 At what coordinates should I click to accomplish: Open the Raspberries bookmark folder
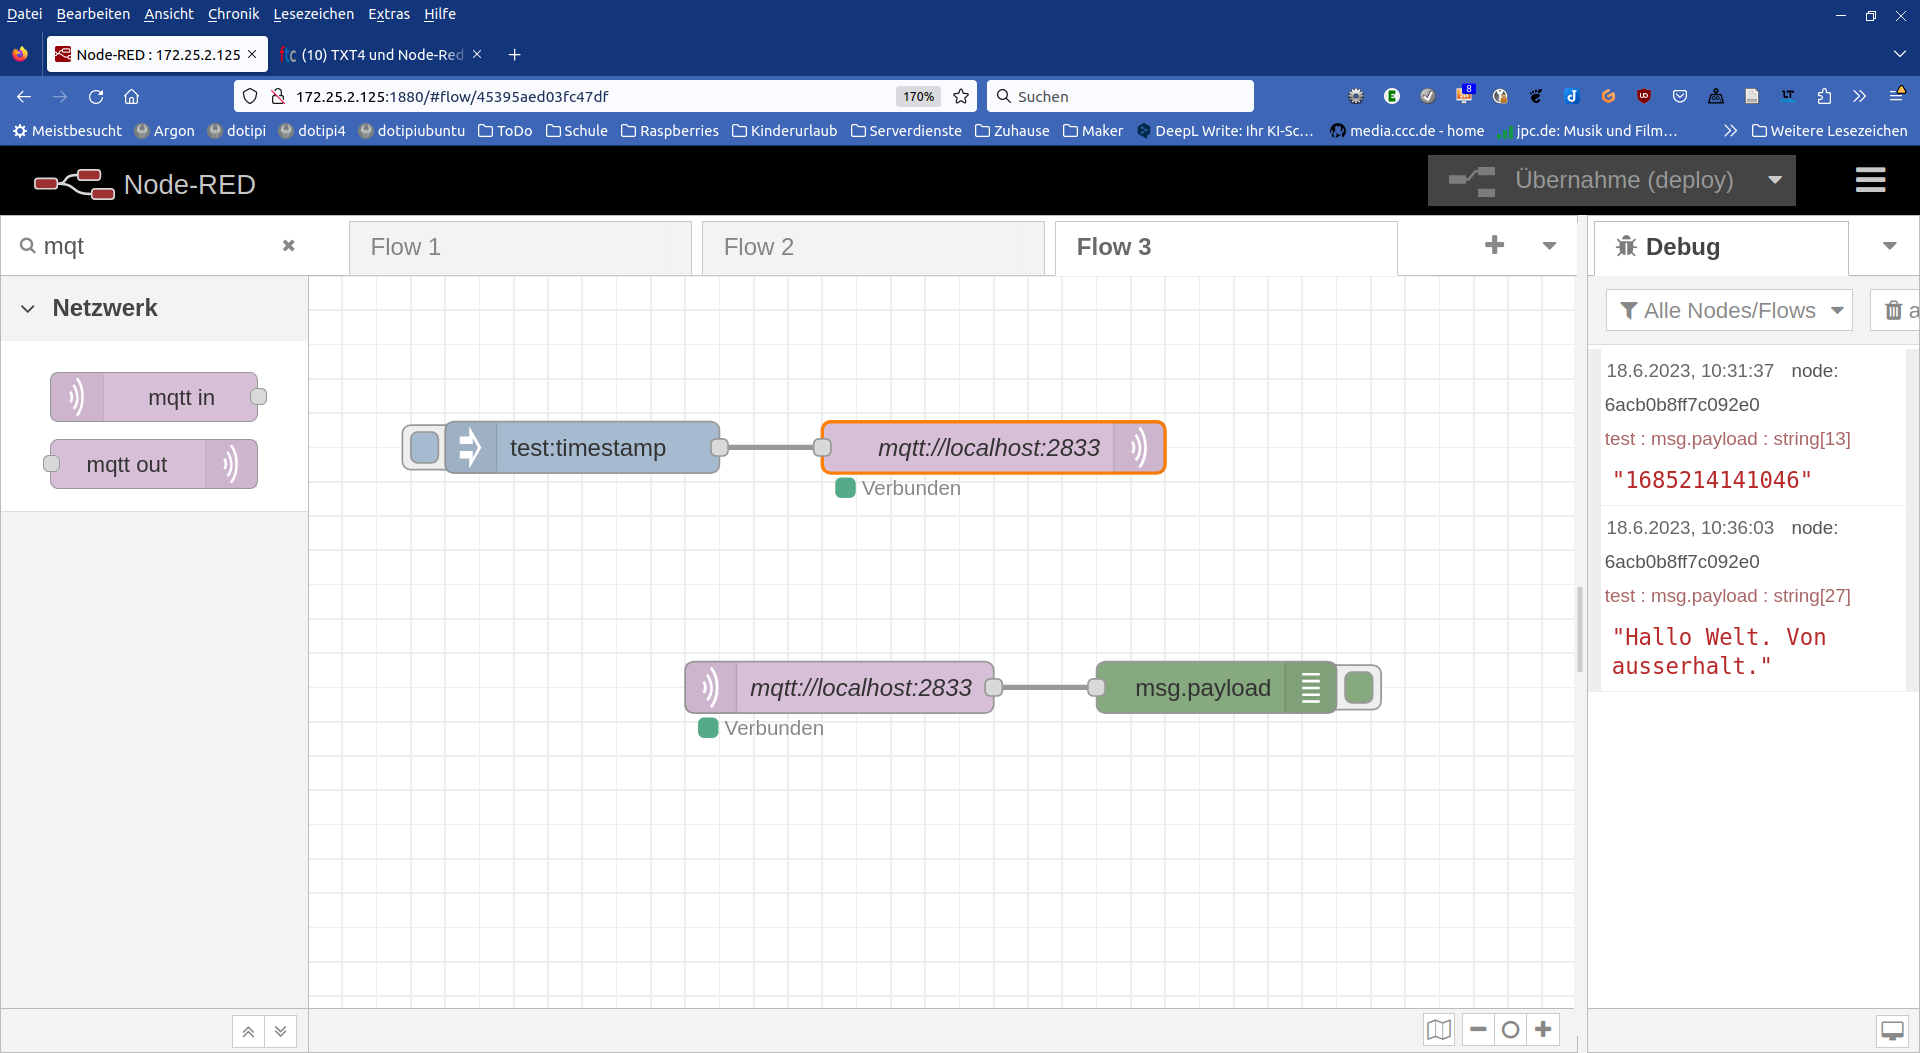[x=670, y=130]
